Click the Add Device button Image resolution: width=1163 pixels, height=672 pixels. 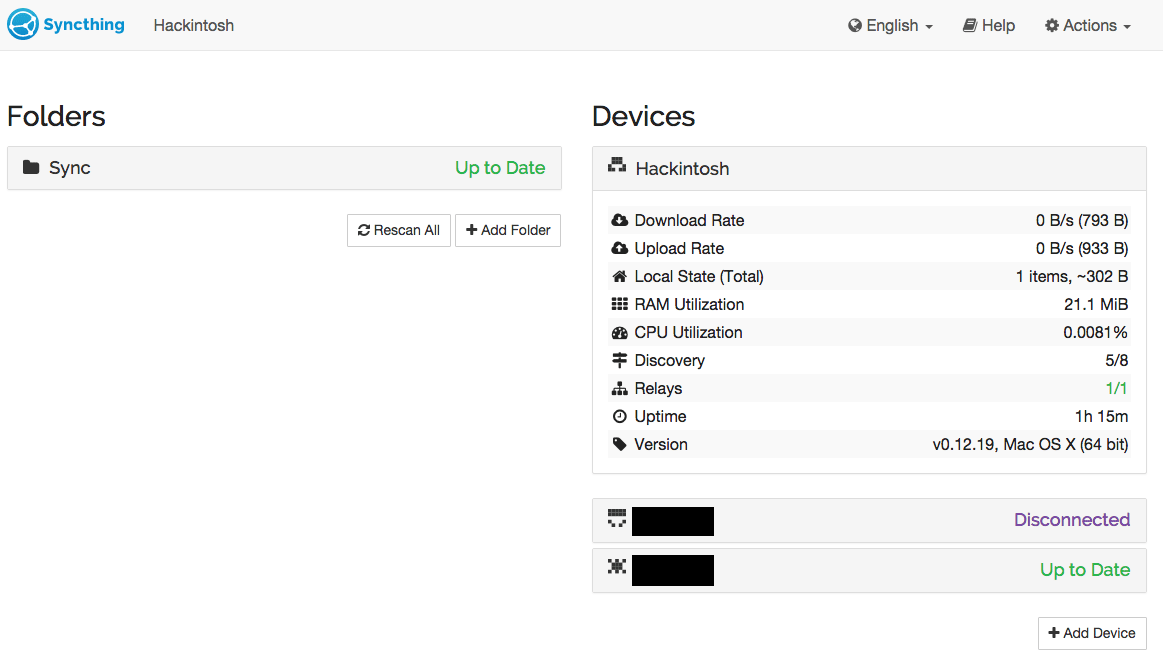pos(1092,633)
